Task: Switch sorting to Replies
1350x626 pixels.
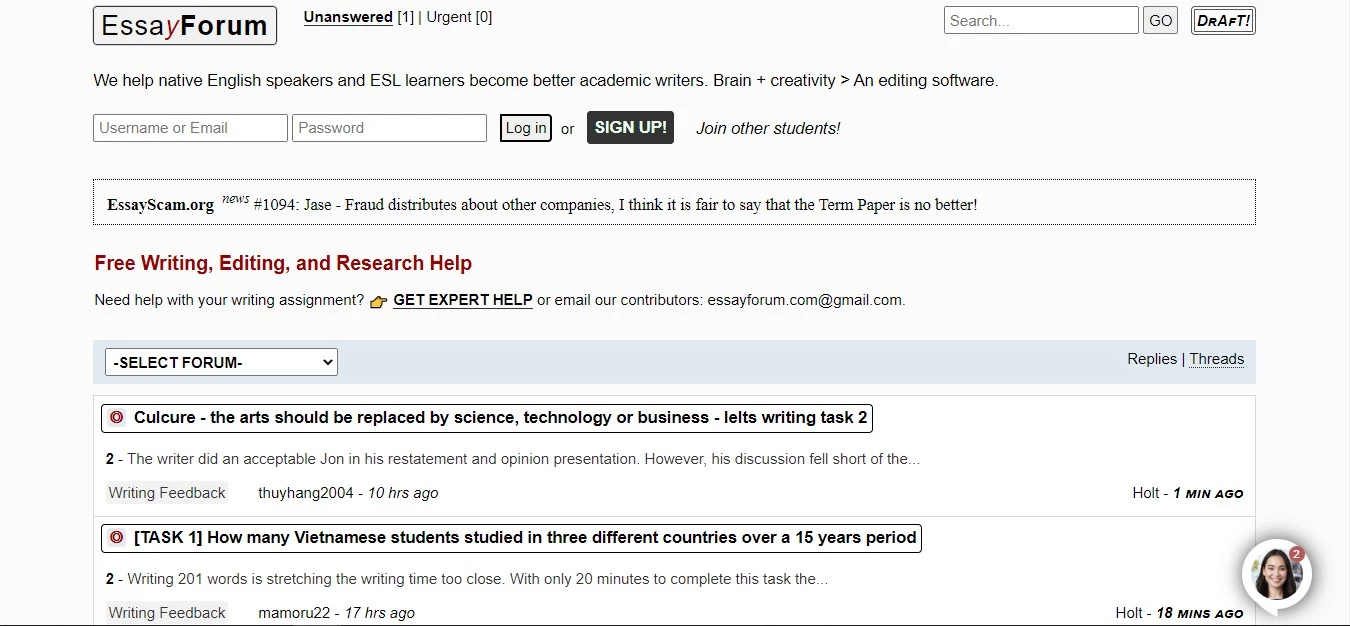Action: [x=1152, y=358]
